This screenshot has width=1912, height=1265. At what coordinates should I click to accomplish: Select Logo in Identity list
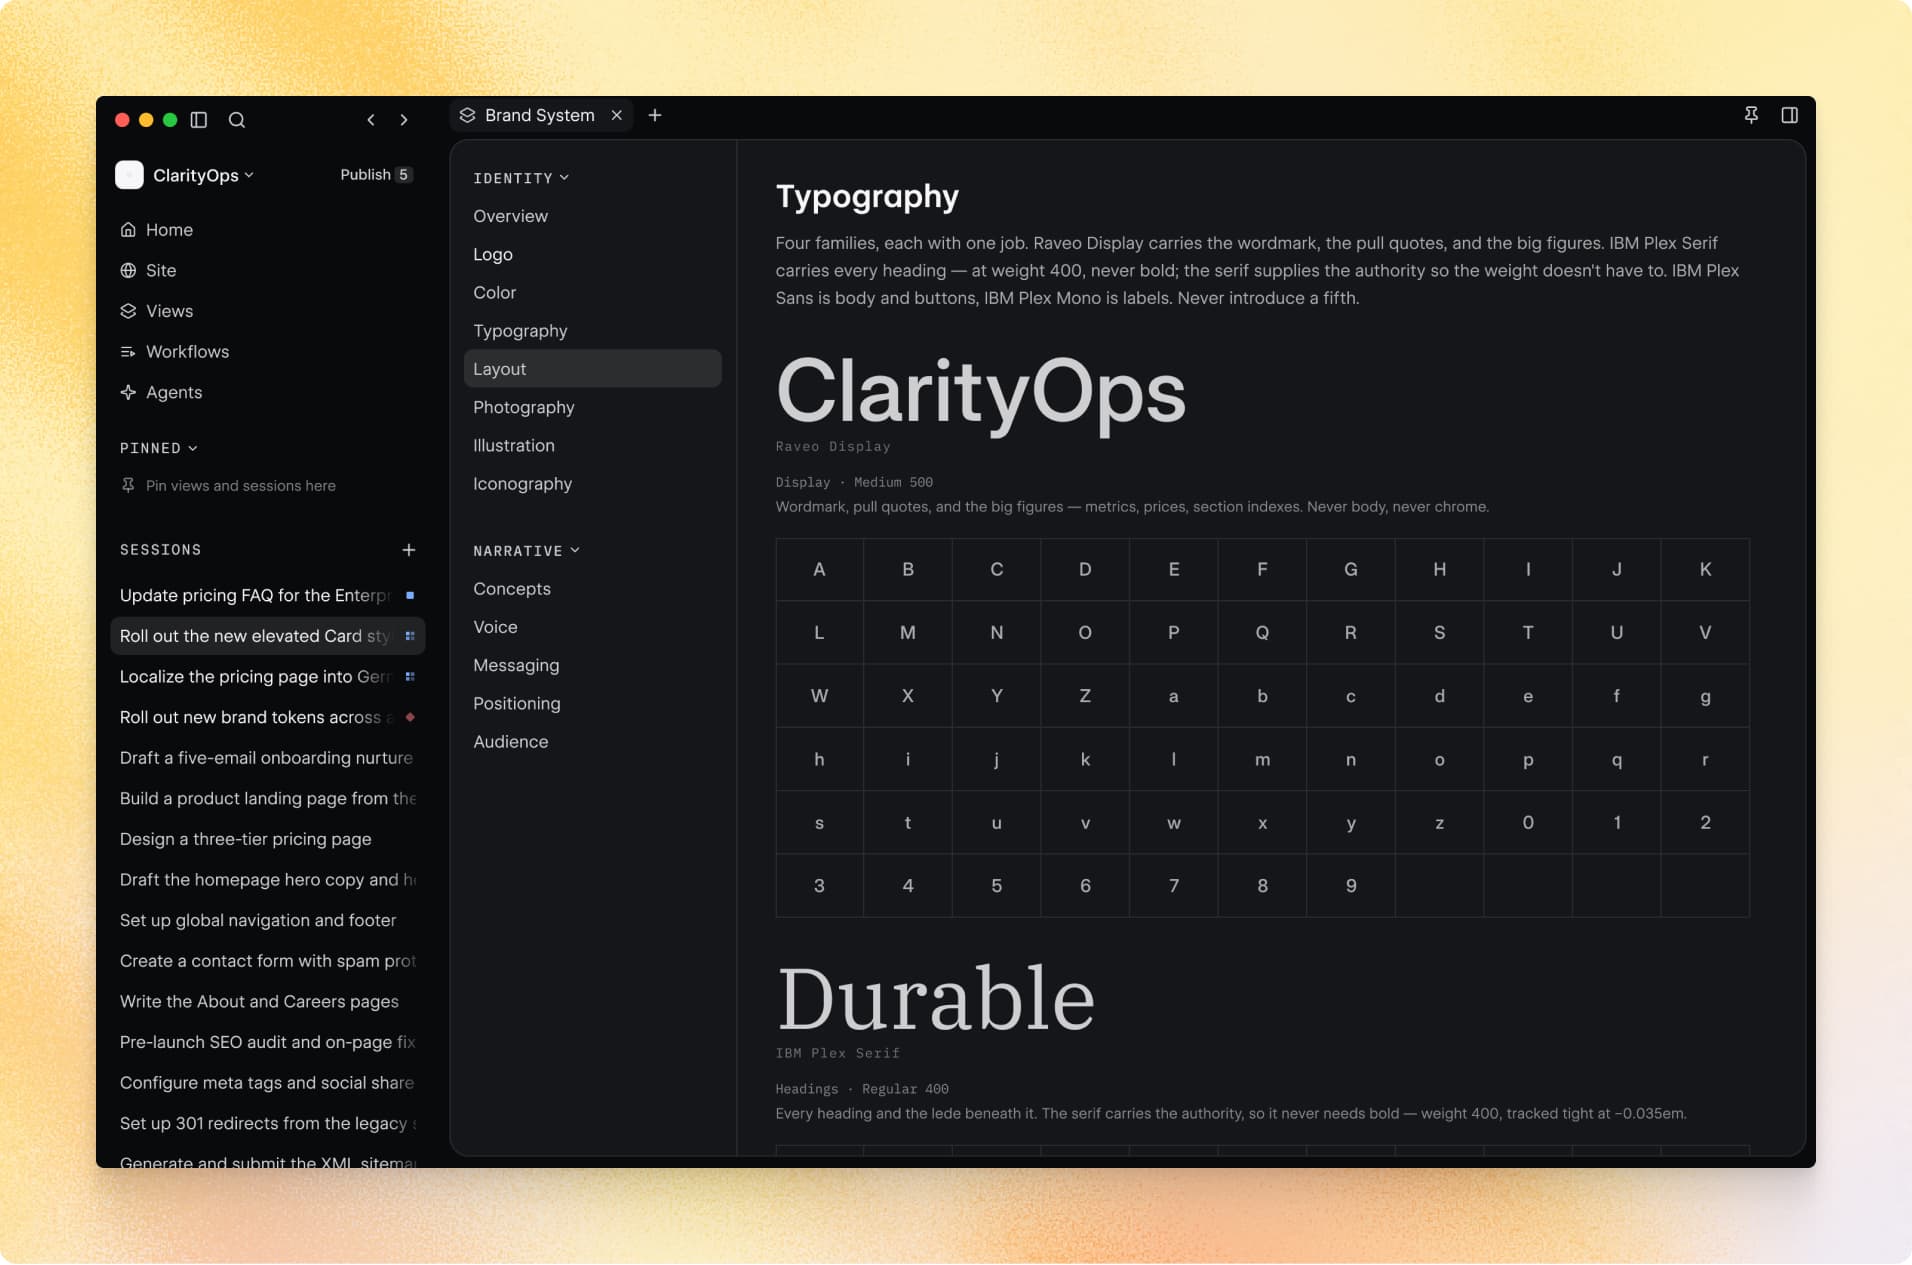[x=593, y=255]
